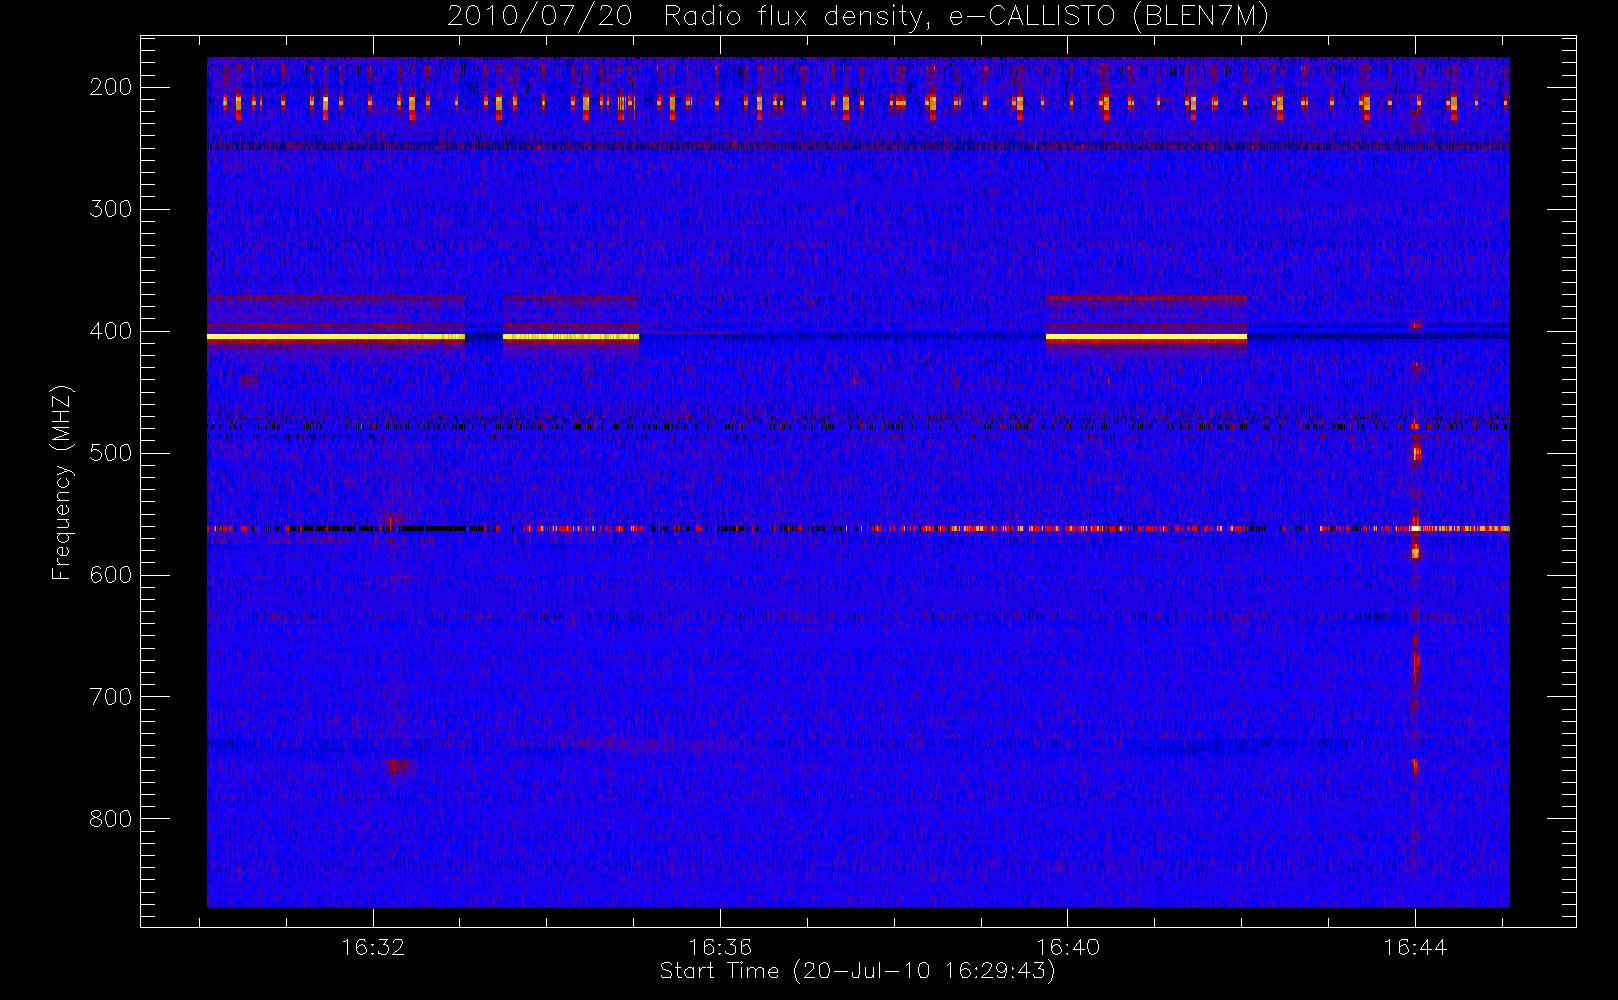Click the 16:40 time tick label
This screenshot has height=1000, width=1618.
[1068, 947]
